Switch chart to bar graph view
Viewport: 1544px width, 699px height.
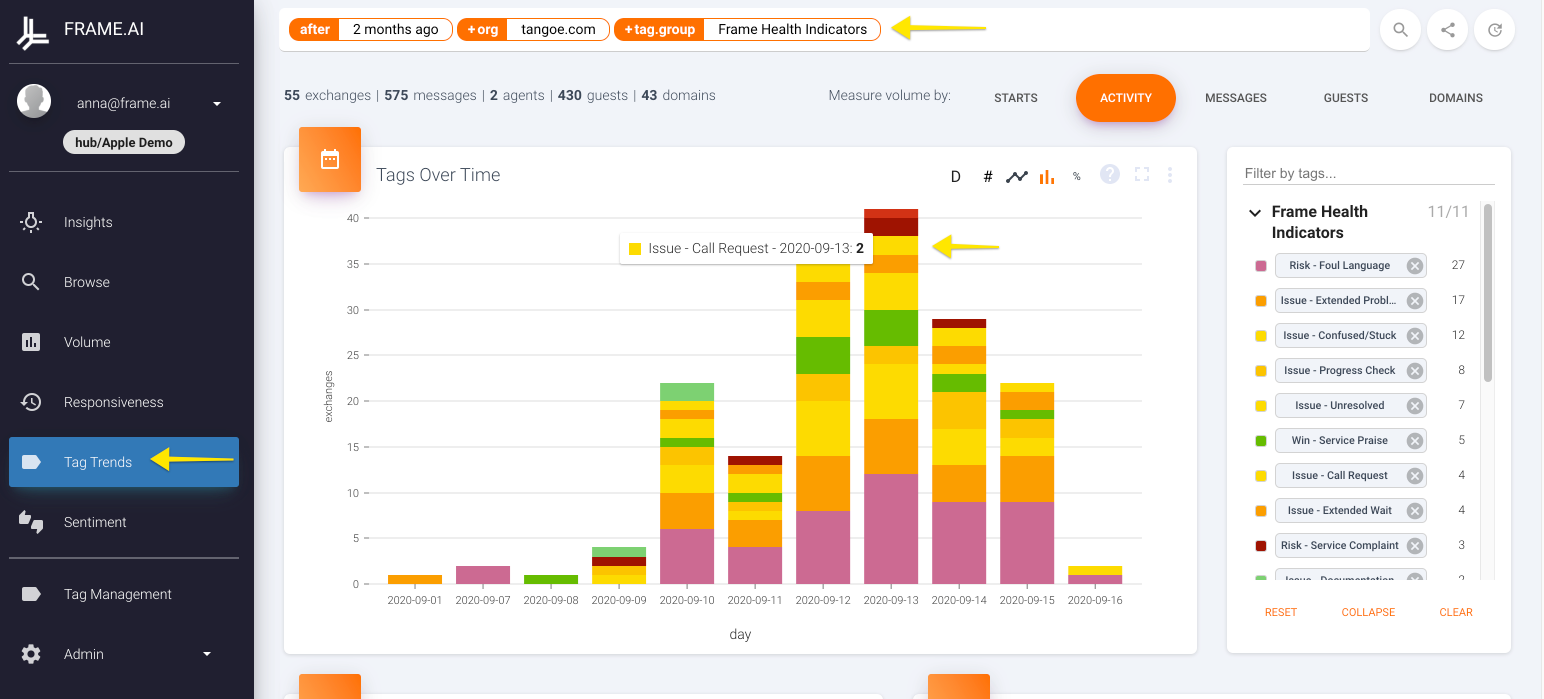click(x=1047, y=176)
